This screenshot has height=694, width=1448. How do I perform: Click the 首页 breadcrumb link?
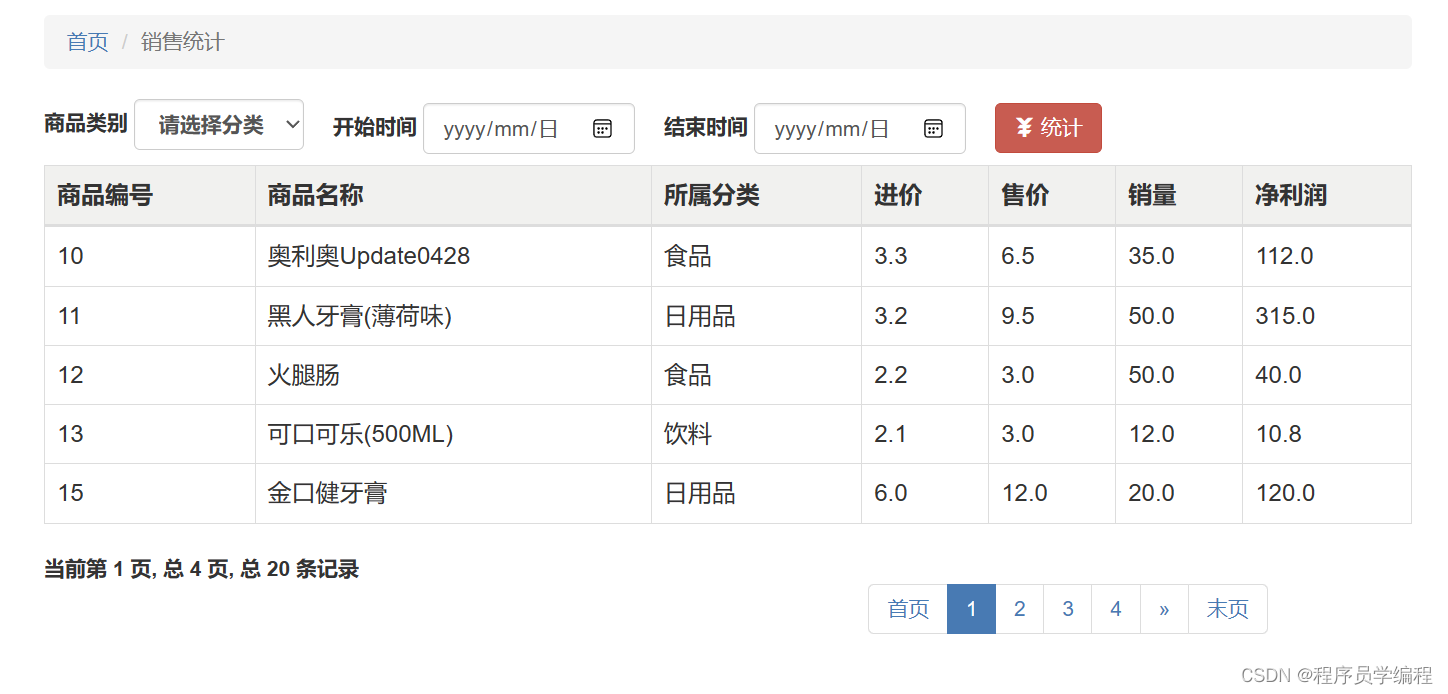87,42
